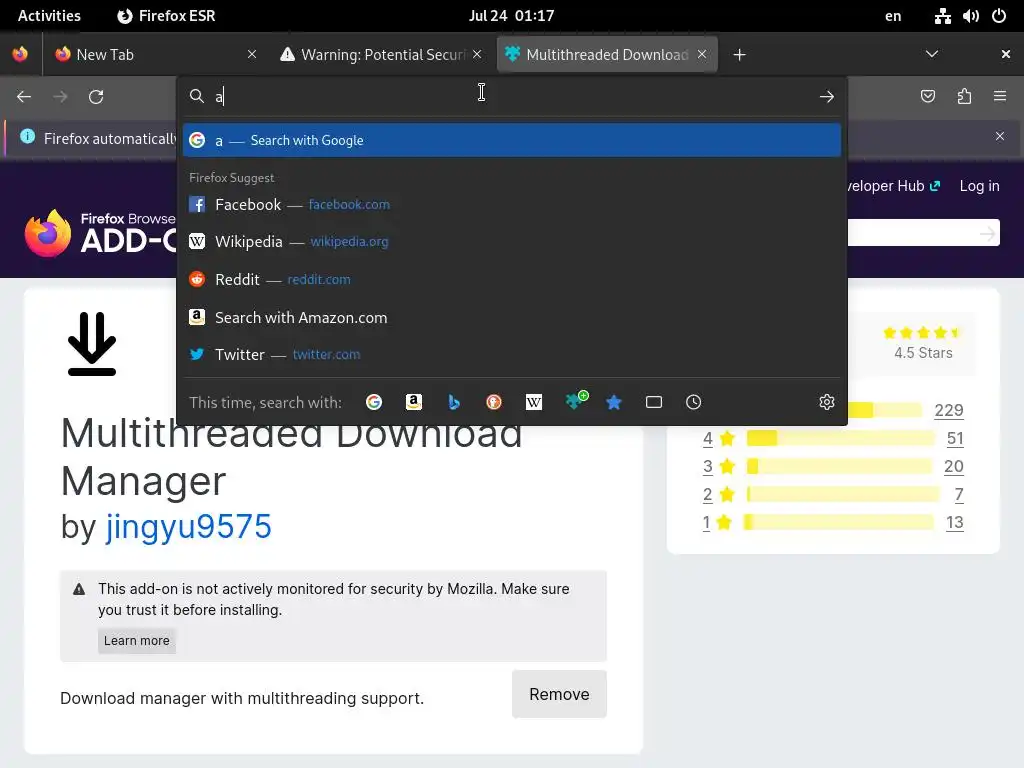Click the 1-star rating bar
Screen dimensions: 1024x768
(839, 522)
